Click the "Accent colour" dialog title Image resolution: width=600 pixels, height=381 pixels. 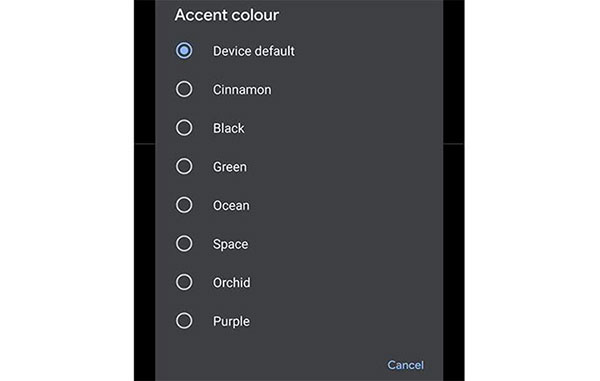click(x=227, y=15)
